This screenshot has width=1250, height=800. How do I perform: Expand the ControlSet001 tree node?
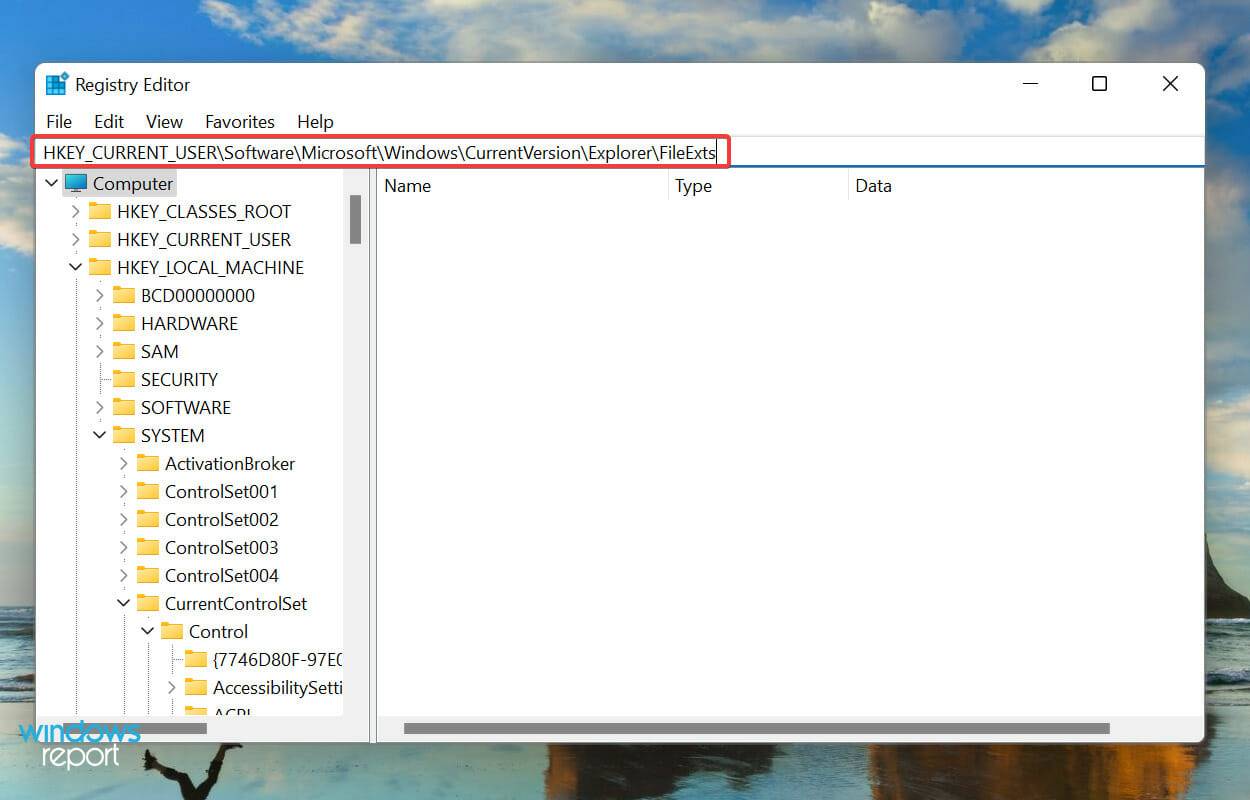pyautogui.click(x=122, y=491)
